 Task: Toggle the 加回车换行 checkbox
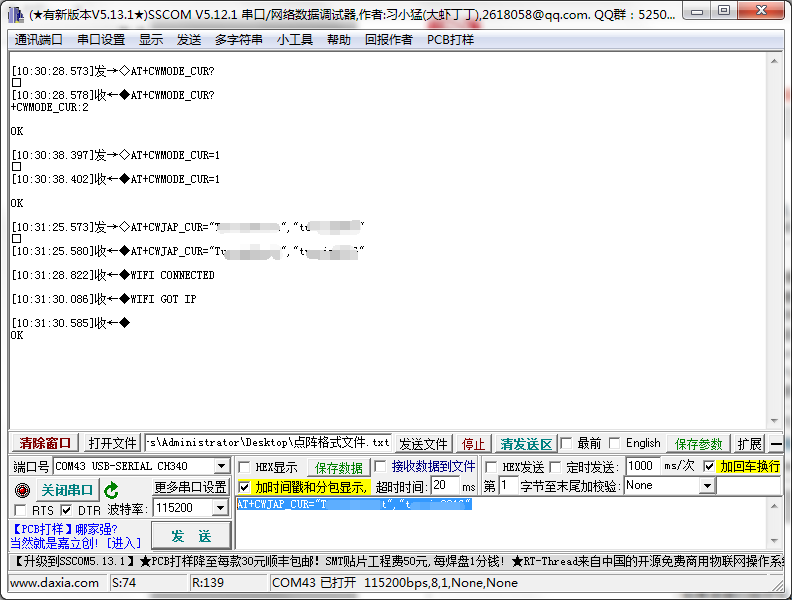(x=709, y=467)
